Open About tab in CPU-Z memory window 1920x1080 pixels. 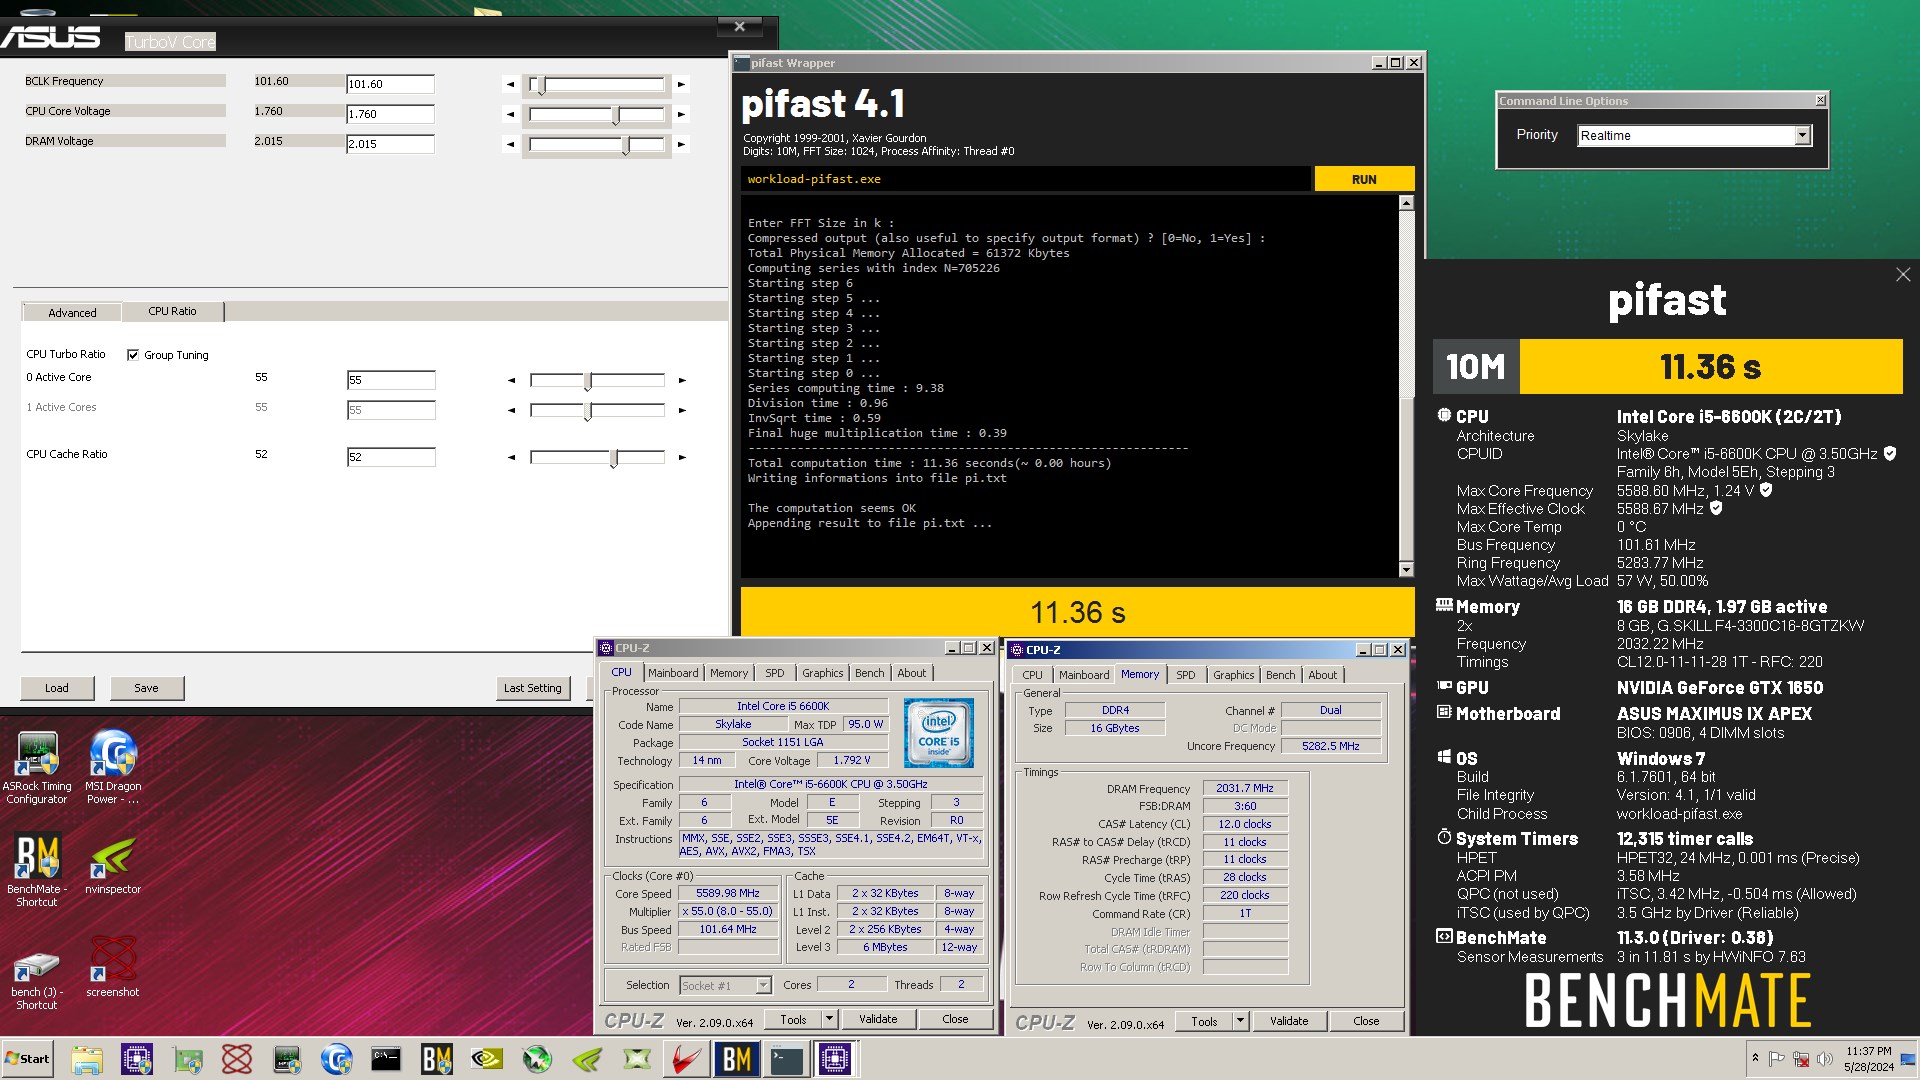pos(1323,675)
